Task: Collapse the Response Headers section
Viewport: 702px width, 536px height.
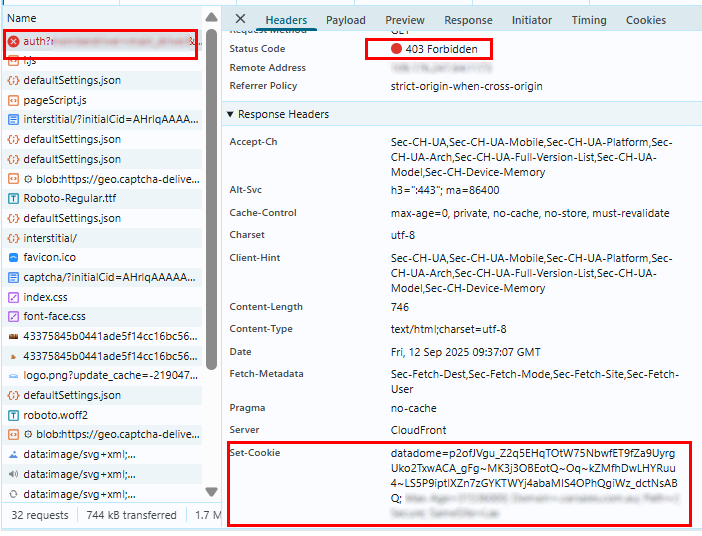Action: [231, 114]
